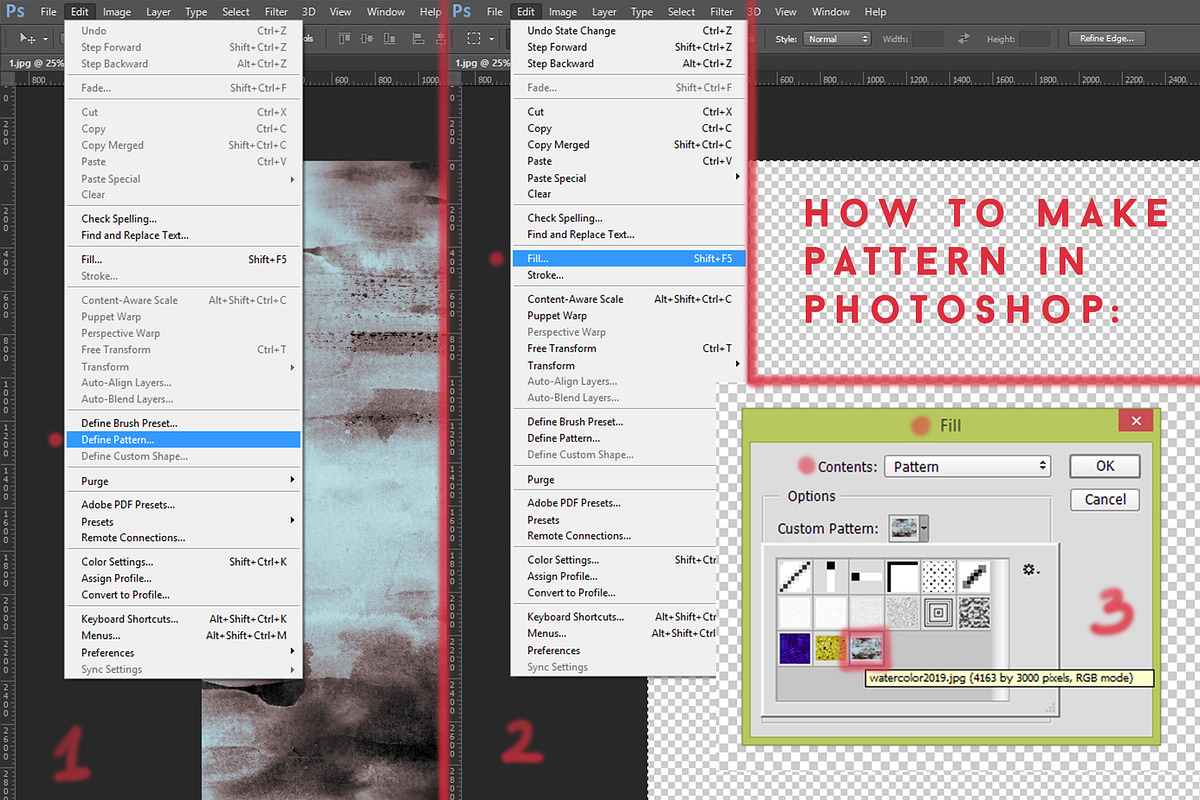Click the Photoshop Ps logo in the left window
1200x800 pixels.
pos(14,11)
